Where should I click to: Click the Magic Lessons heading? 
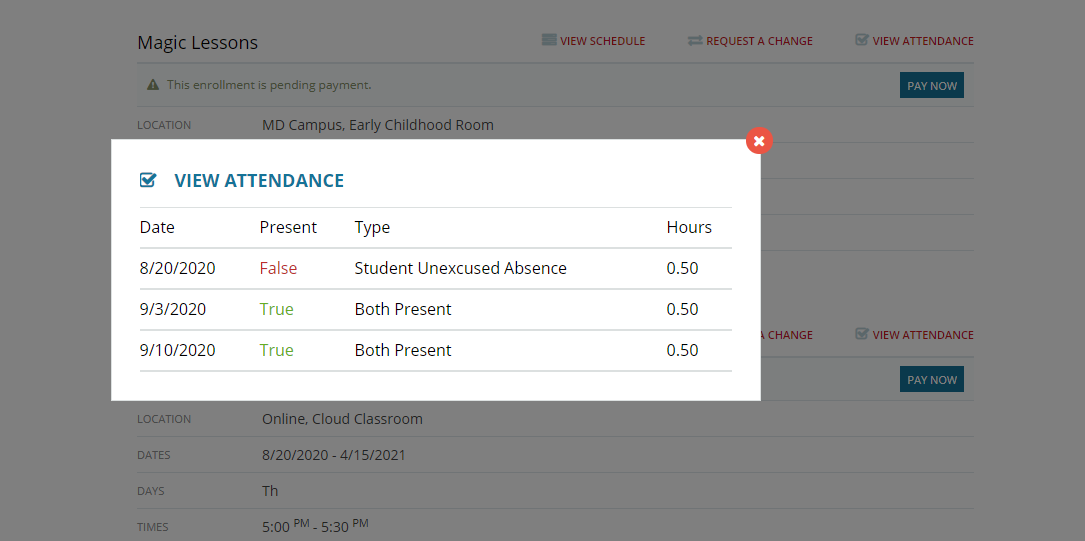pyautogui.click(x=197, y=42)
